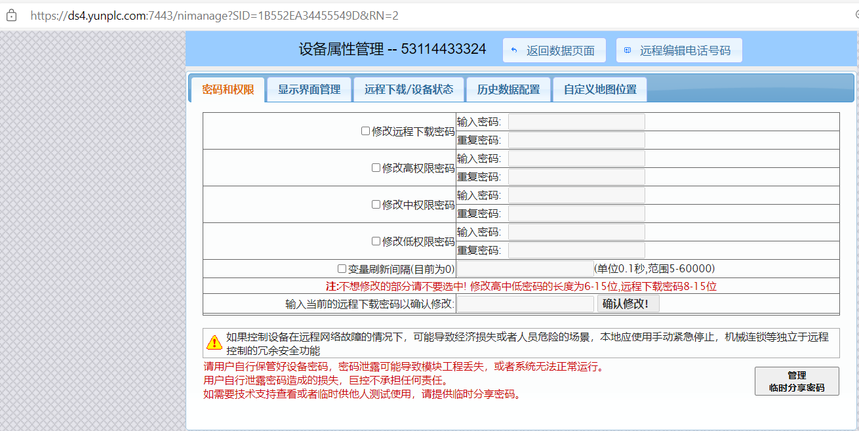
Task: Switch to the 密码和权限 tab
Action: pos(228,90)
